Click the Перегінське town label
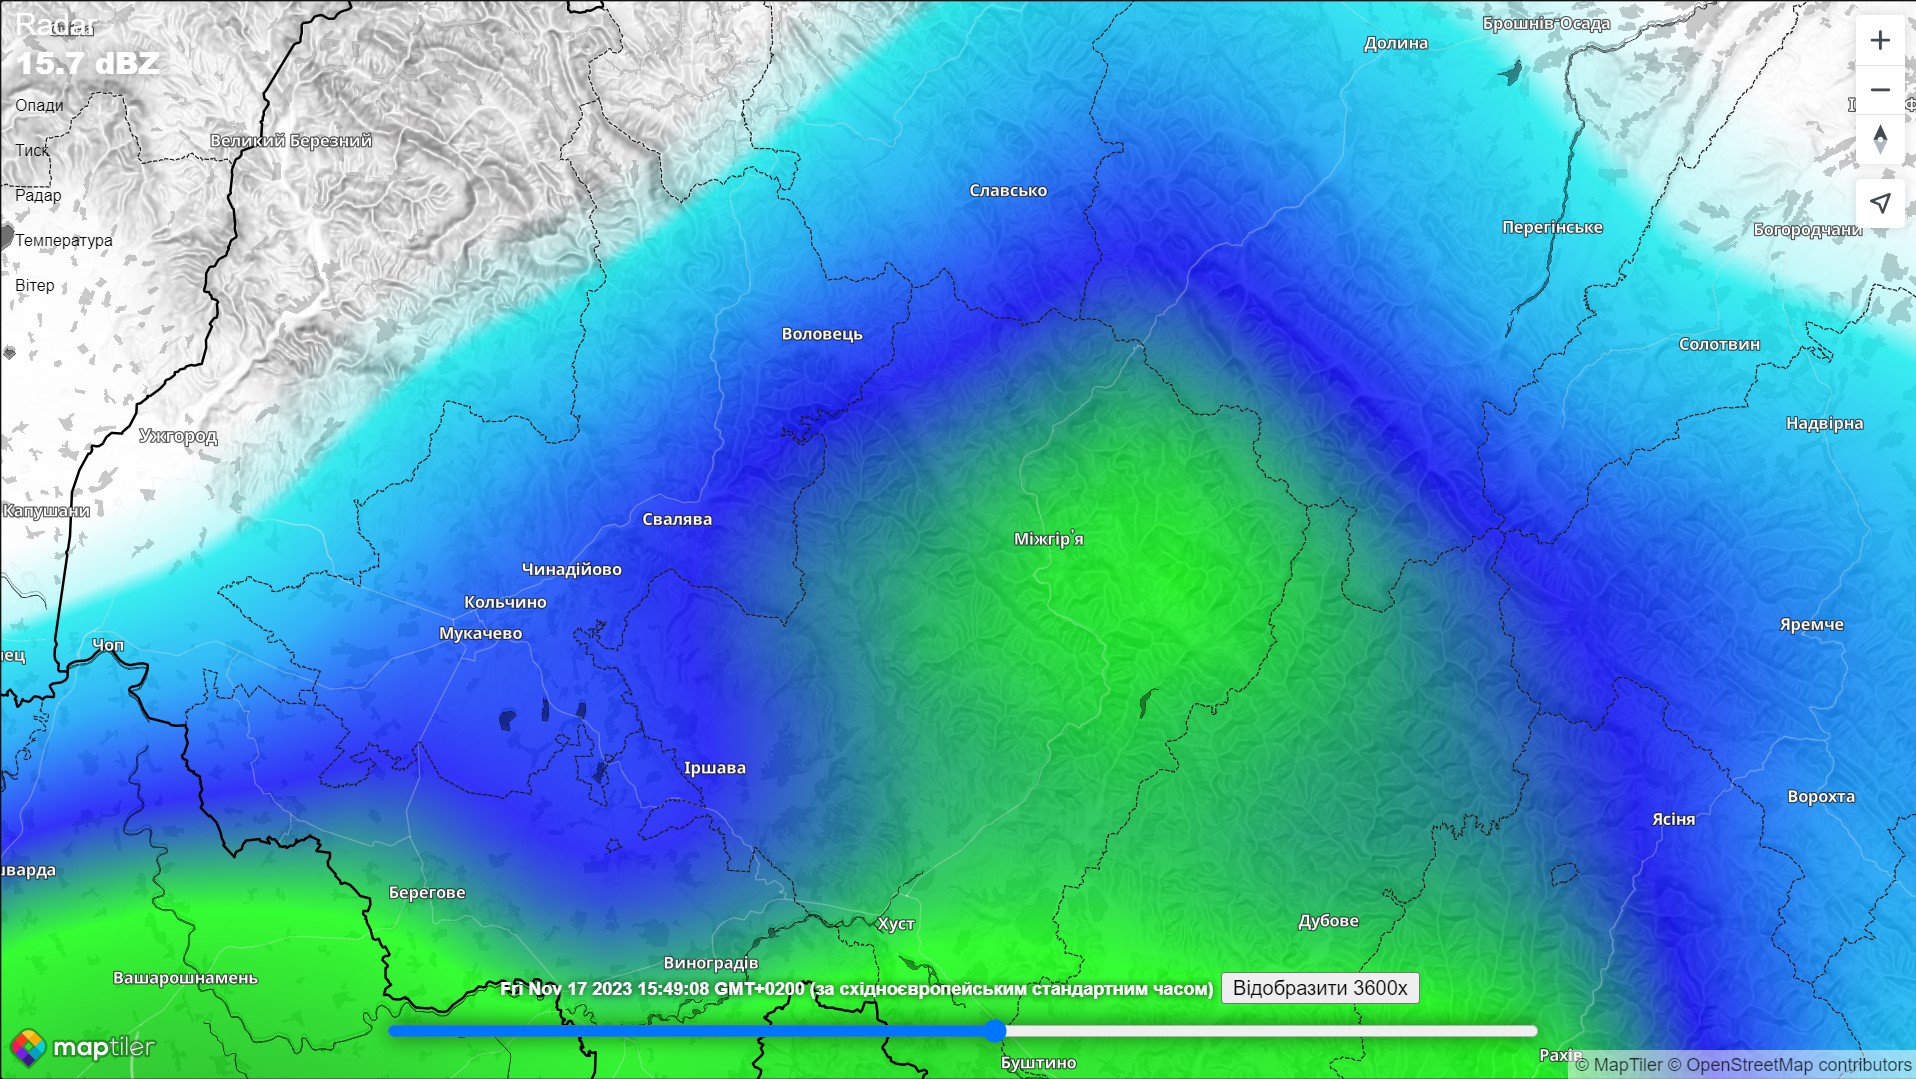Screen dimensions: 1916x1079 (1552, 227)
